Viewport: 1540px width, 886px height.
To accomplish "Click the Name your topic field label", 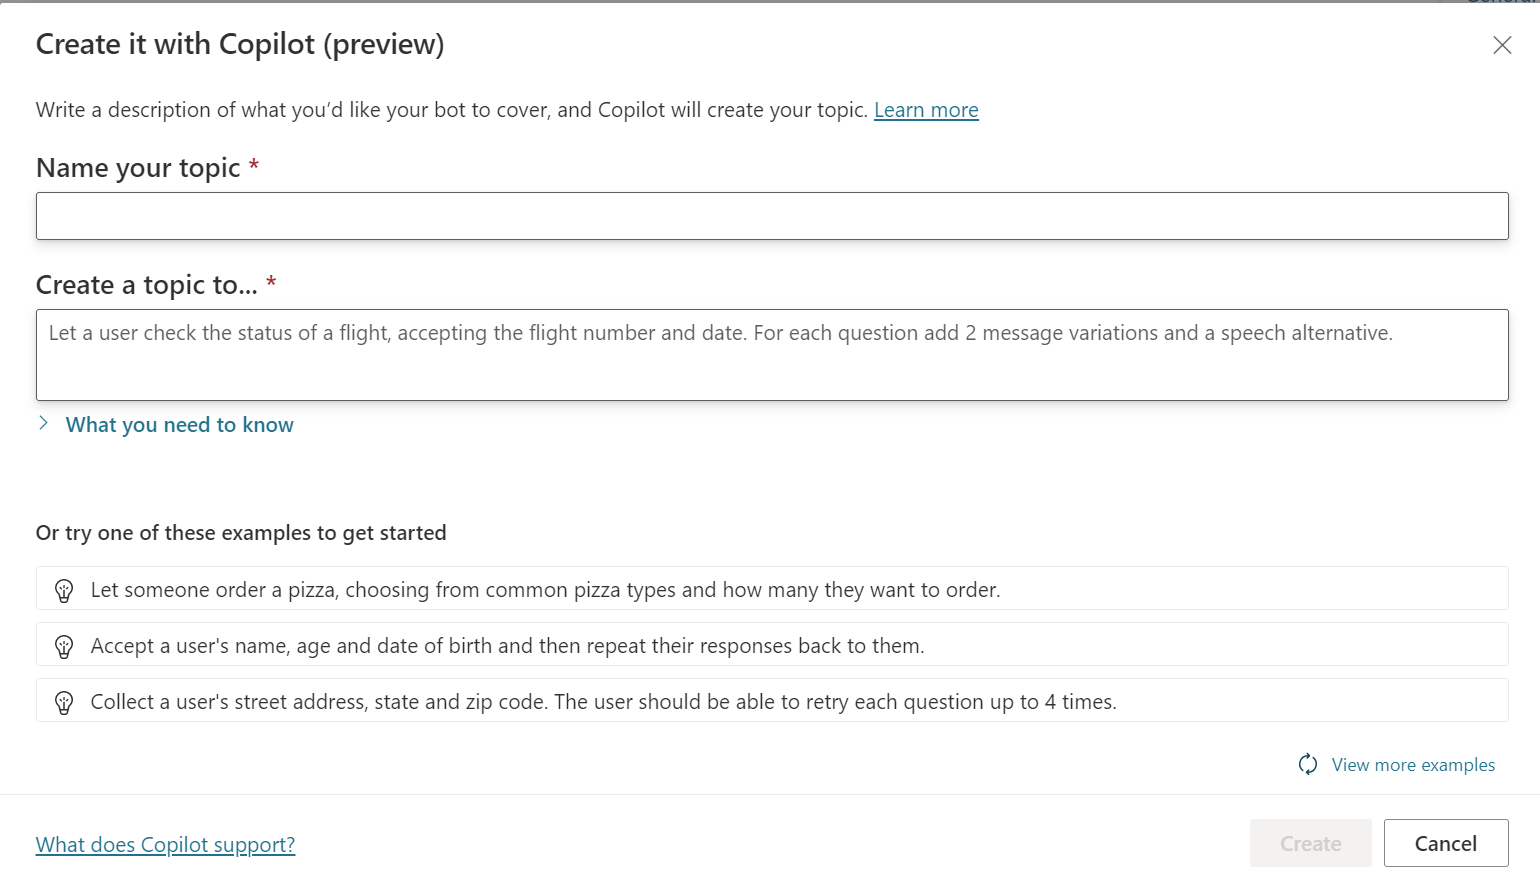I will pyautogui.click(x=138, y=168).
